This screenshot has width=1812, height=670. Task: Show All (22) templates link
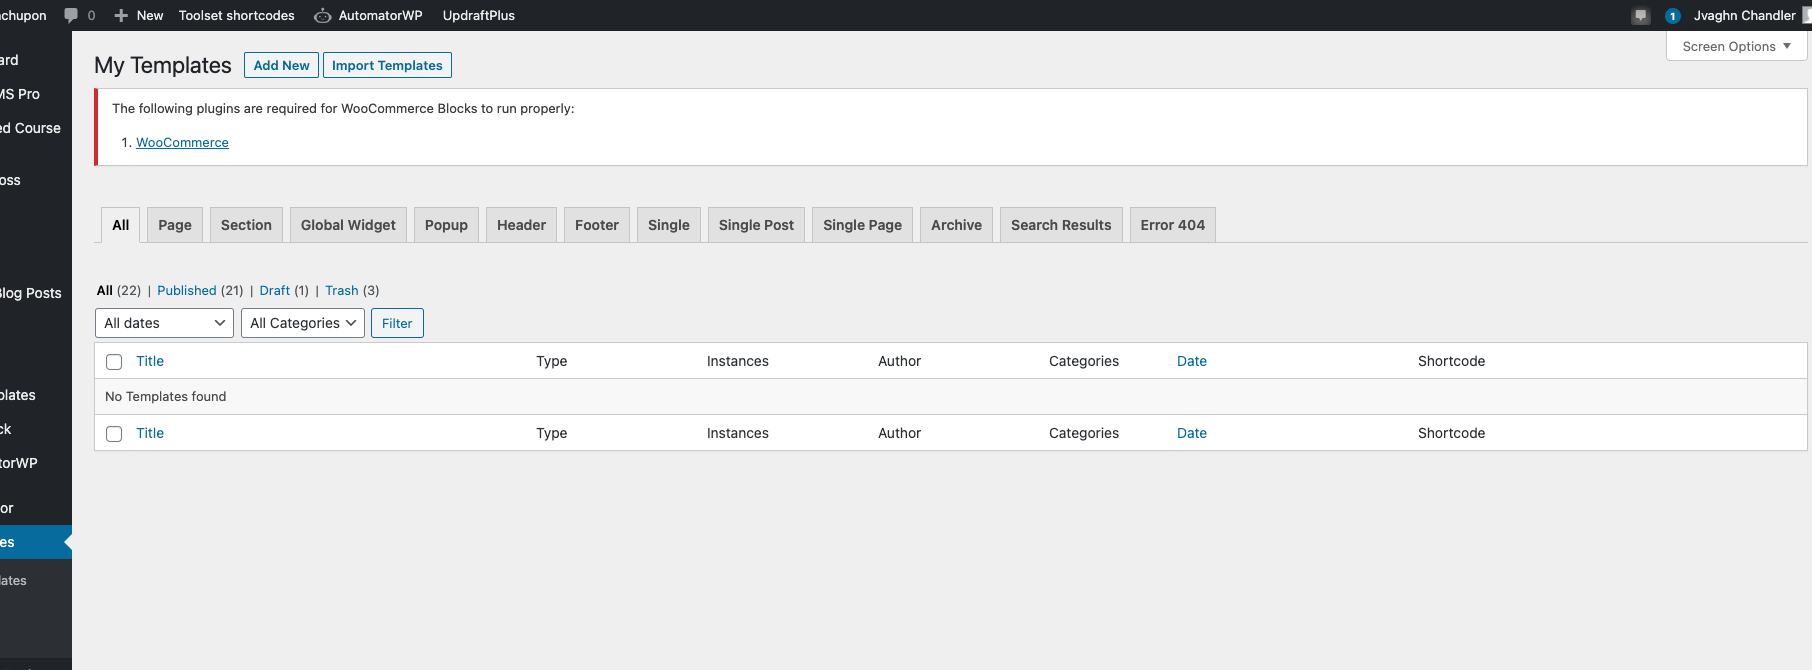[x=118, y=291]
